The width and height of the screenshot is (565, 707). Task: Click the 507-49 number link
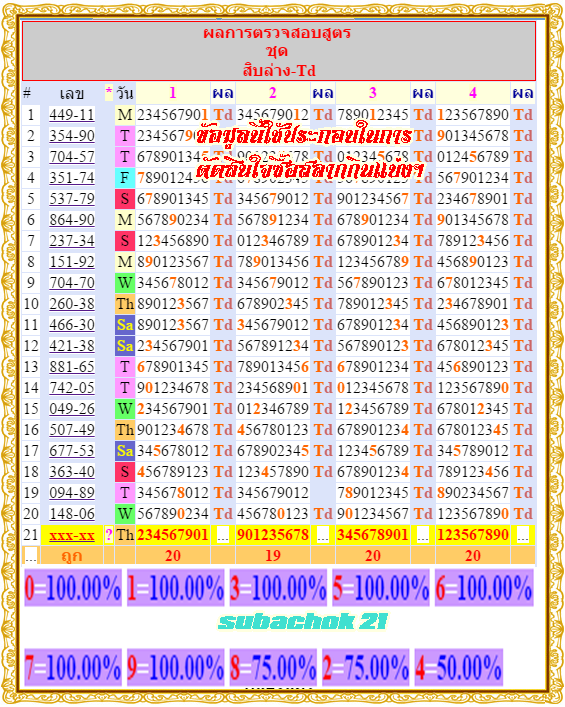point(72,430)
